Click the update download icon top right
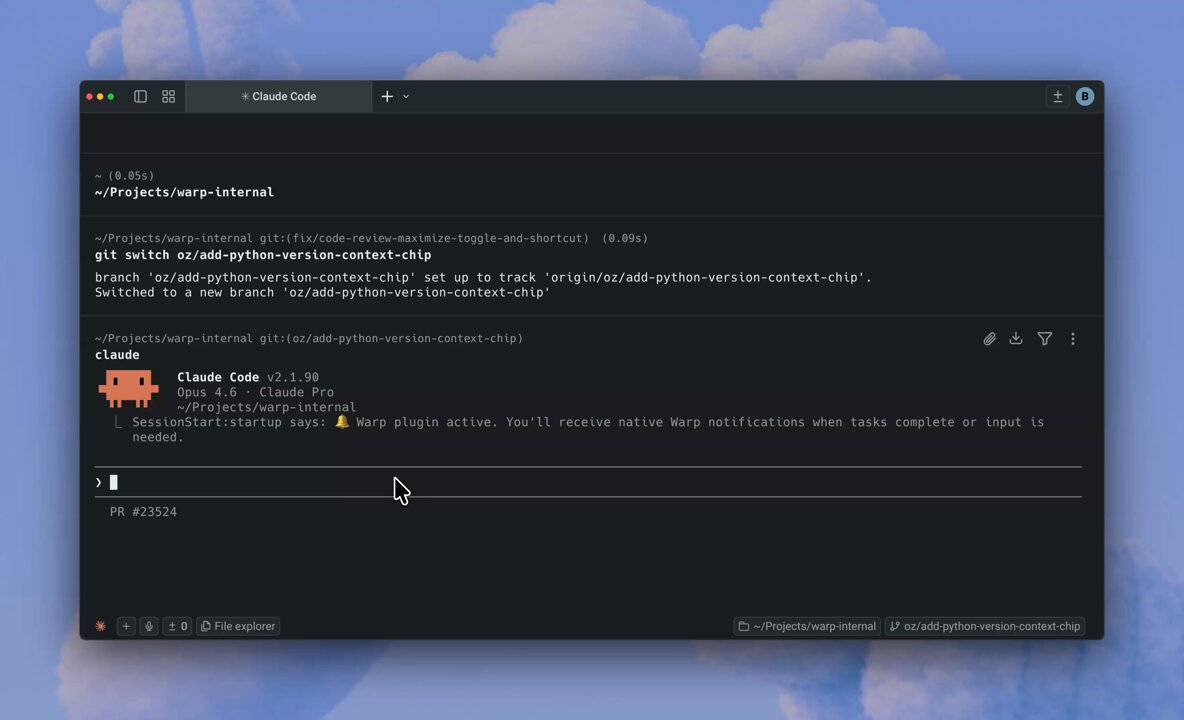 click(1057, 97)
